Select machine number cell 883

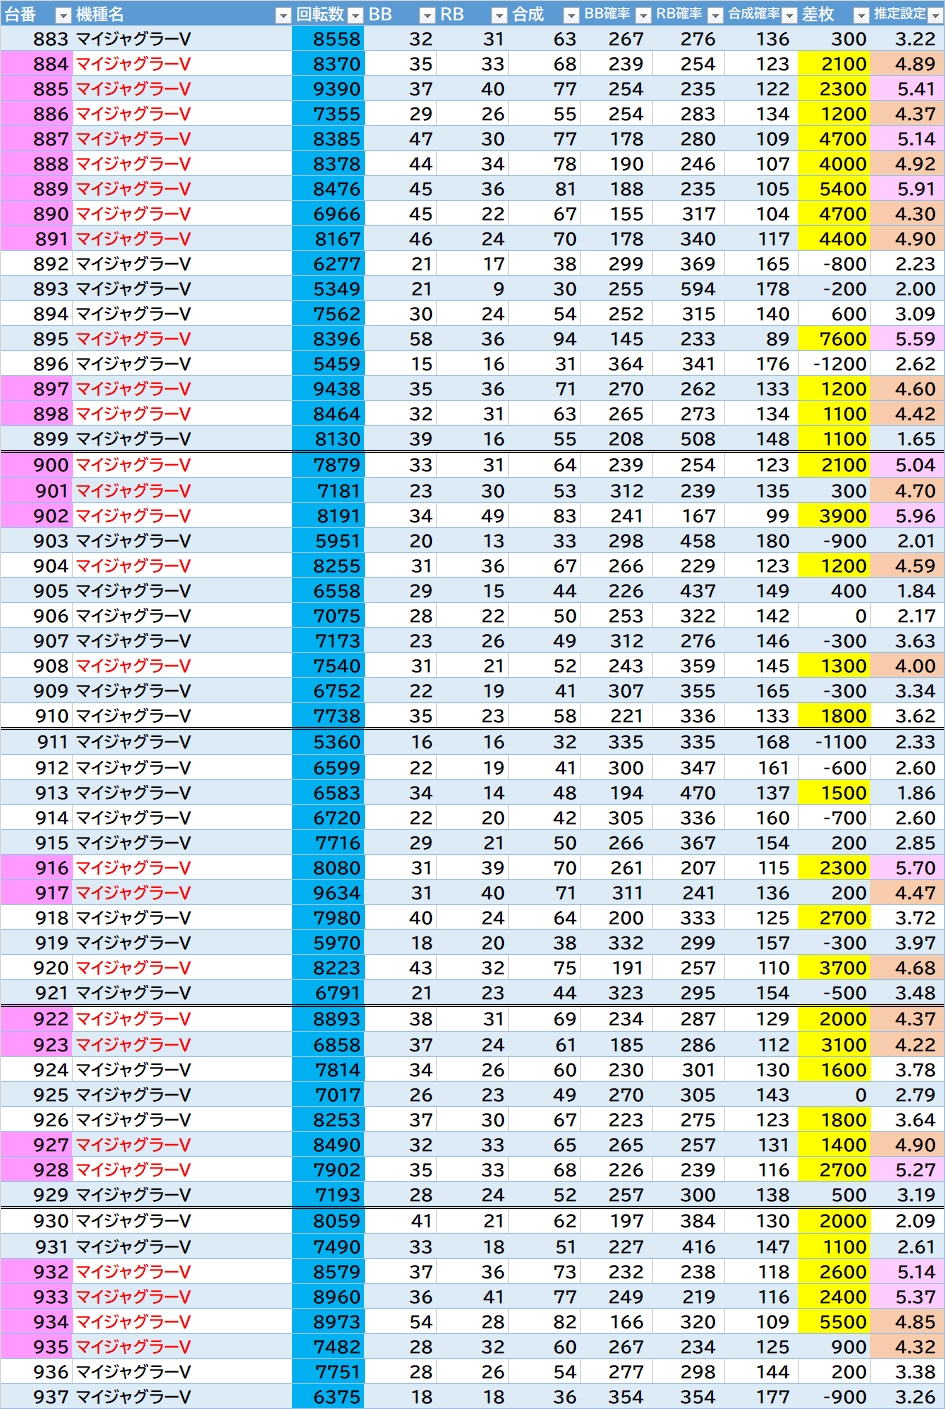37,39
